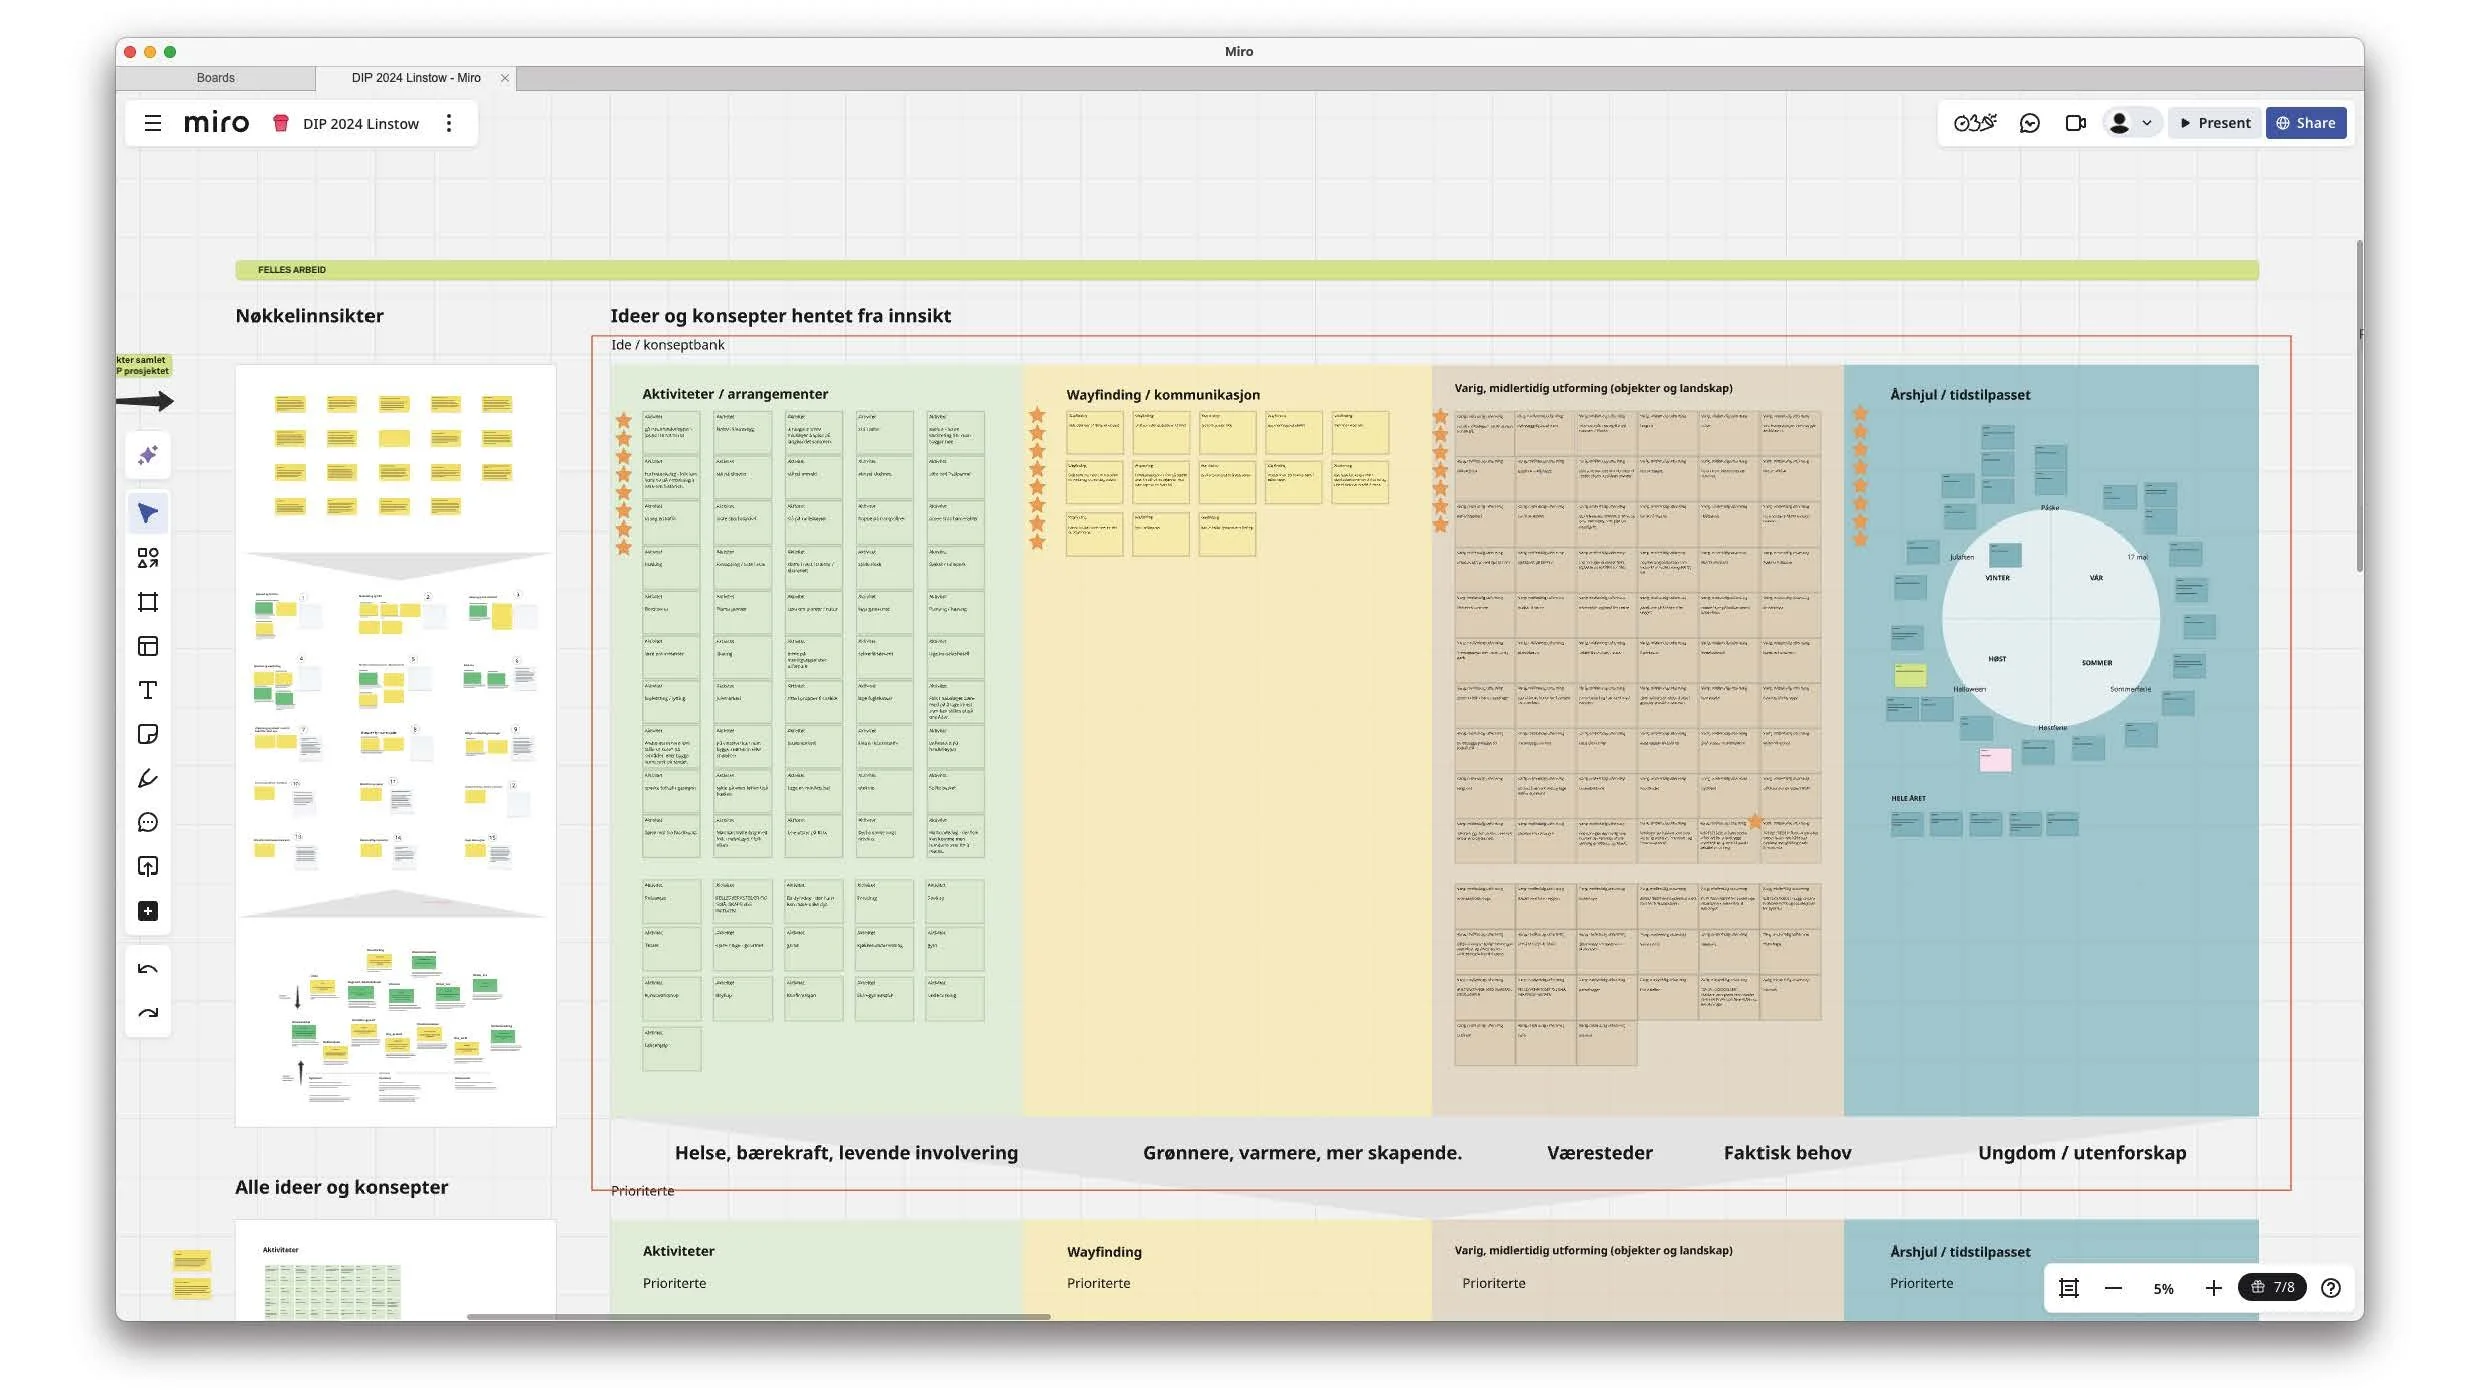This screenshot has height=1395, width=2480.
Task: Open the 5% zoom level menu
Action: [x=2163, y=1289]
